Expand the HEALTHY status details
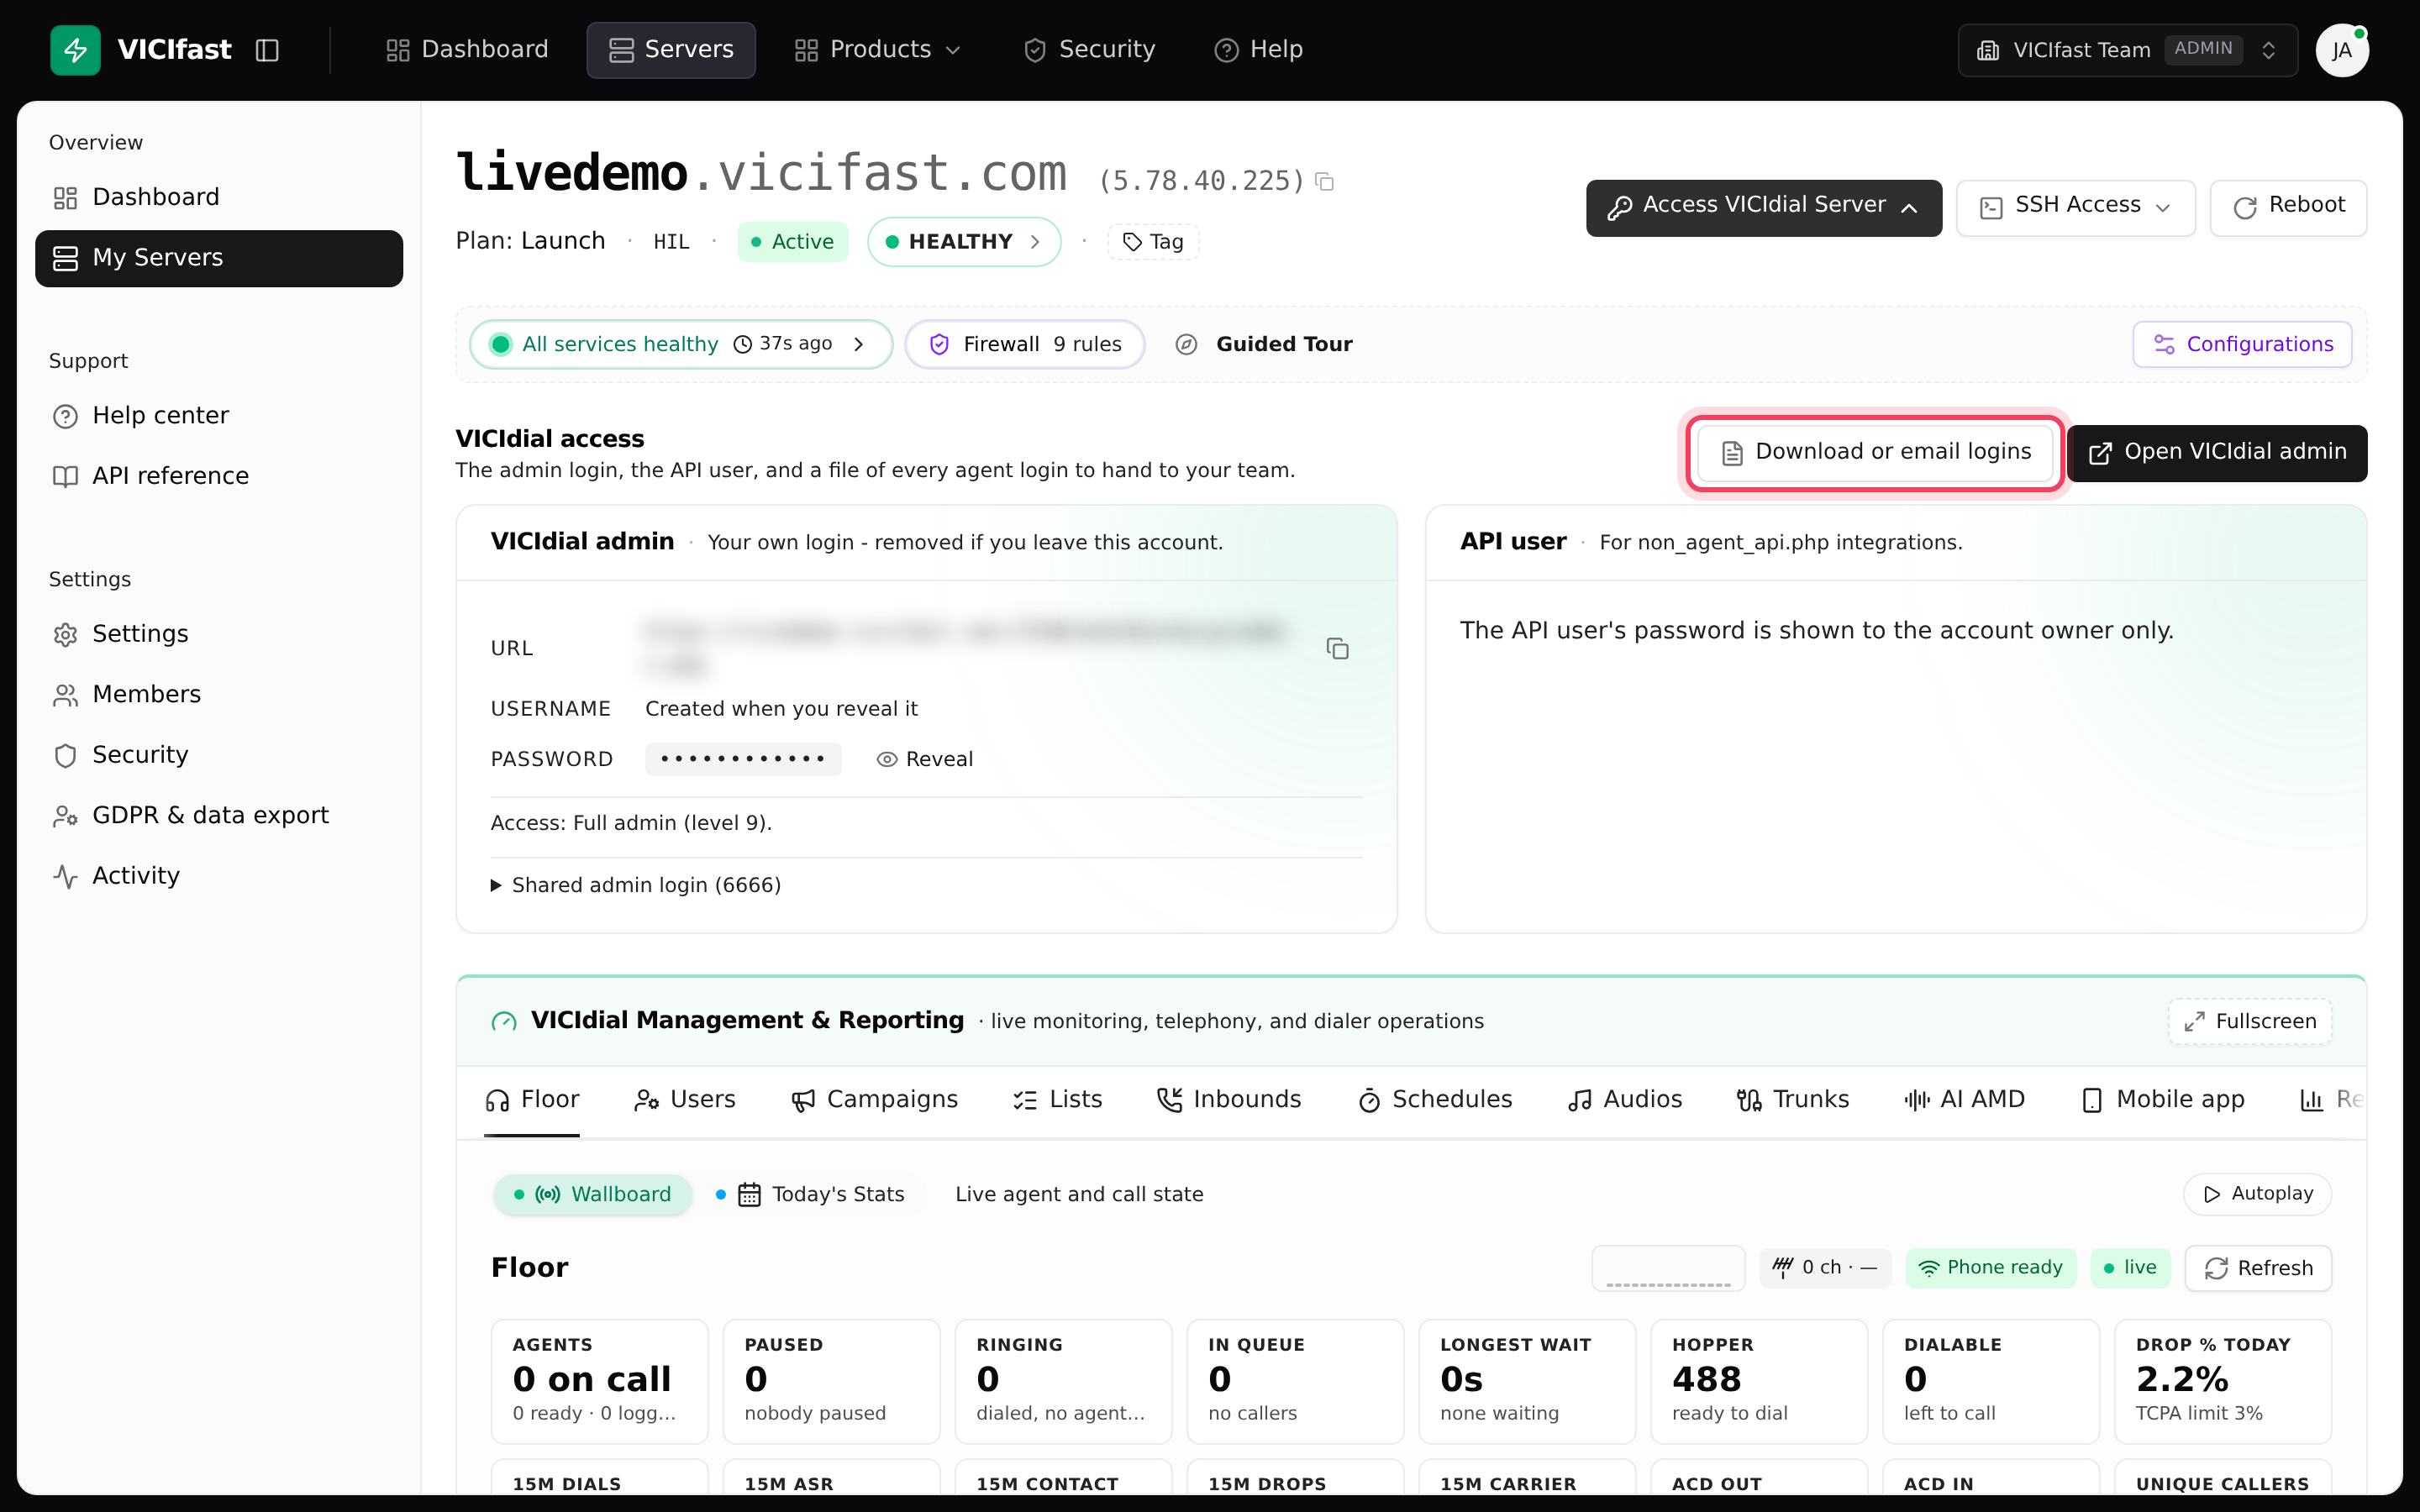Image resolution: width=2420 pixels, height=1512 pixels. [x=964, y=242]
